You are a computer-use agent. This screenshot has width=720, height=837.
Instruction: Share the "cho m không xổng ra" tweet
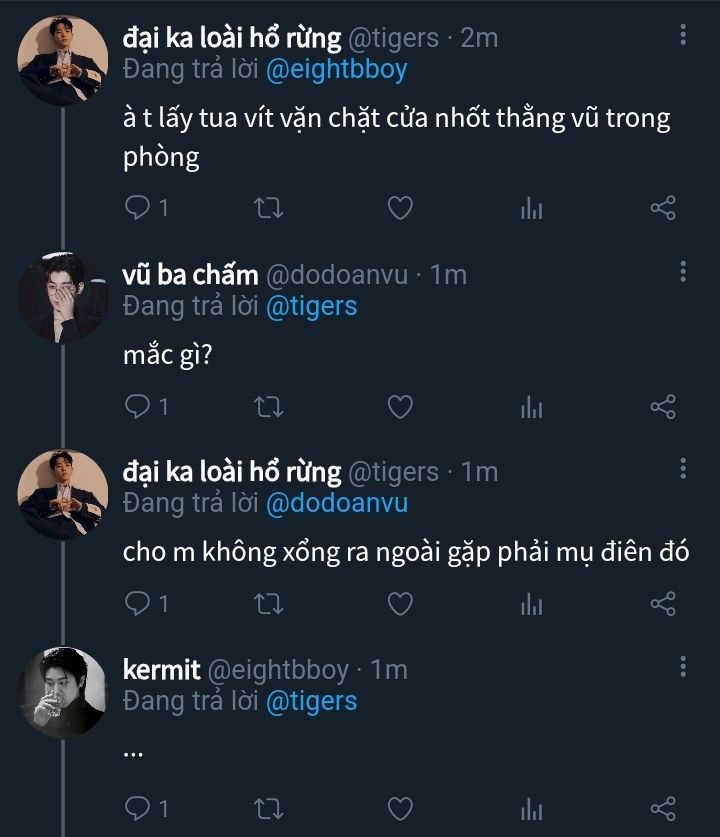(663, 604)
